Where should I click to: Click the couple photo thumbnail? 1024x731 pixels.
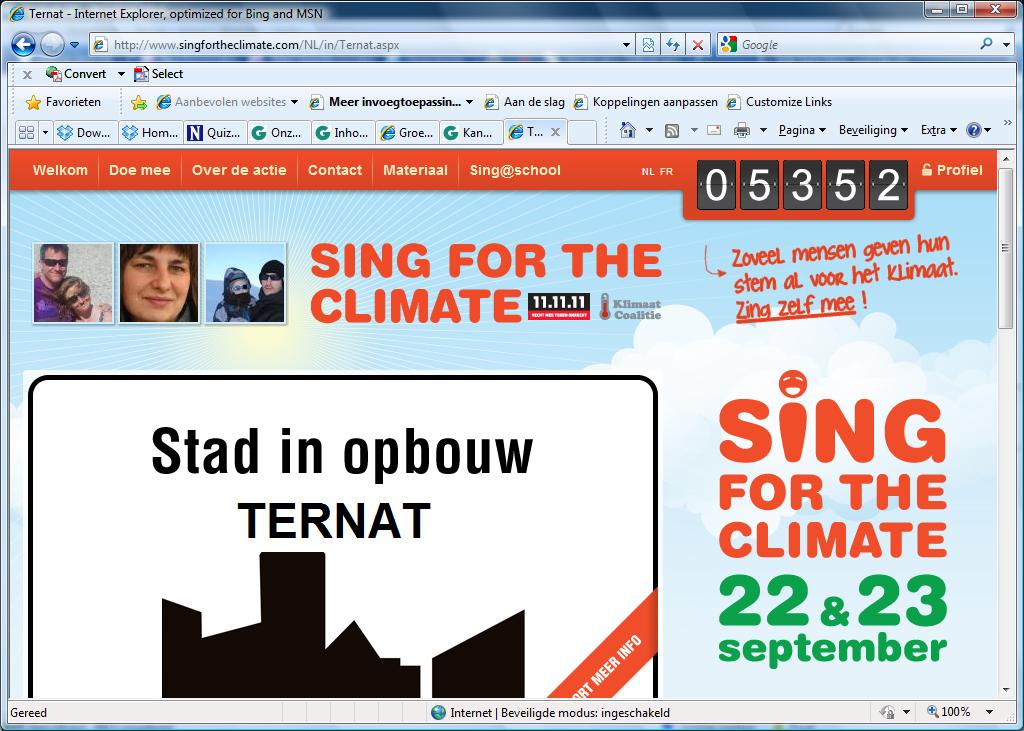pos(73,283)
